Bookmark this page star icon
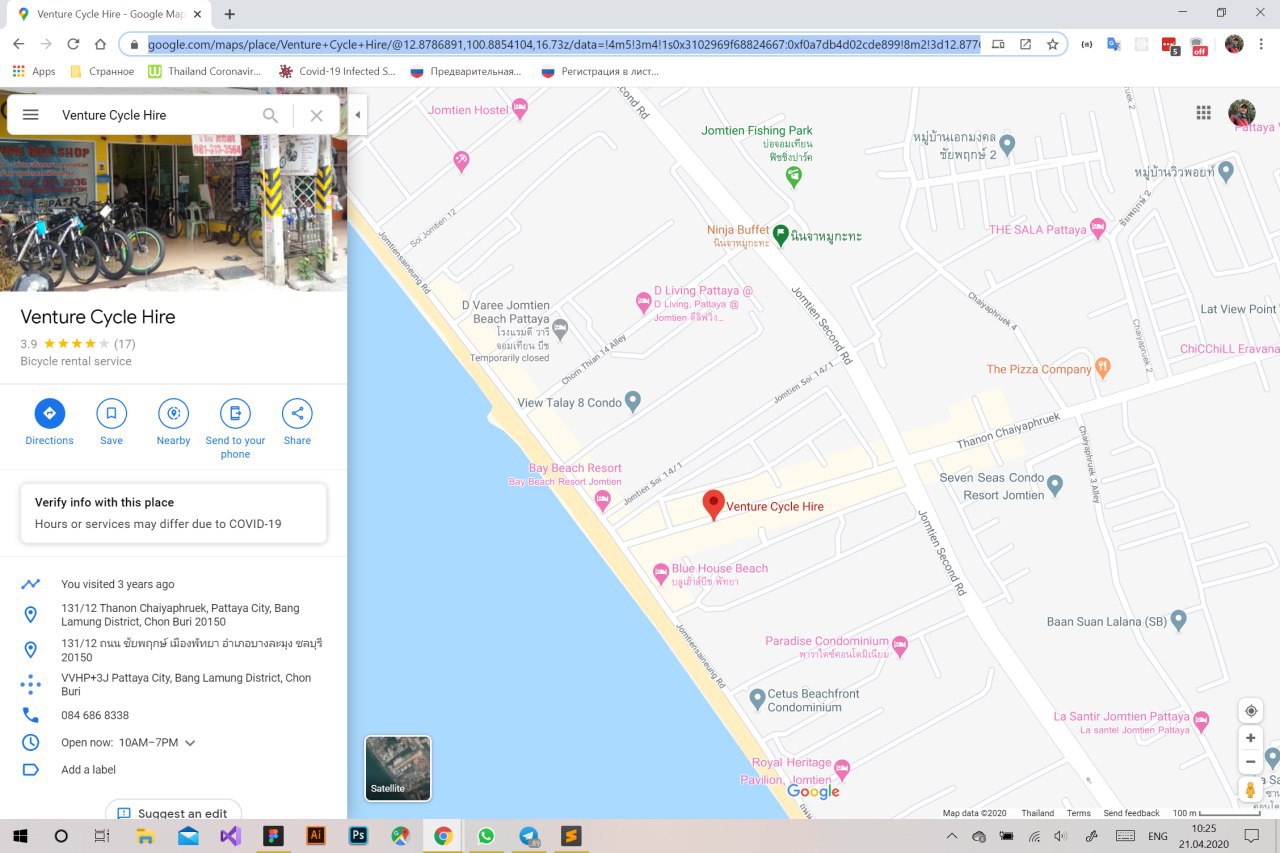1280x853 pixels. (x=1052, y=44)
